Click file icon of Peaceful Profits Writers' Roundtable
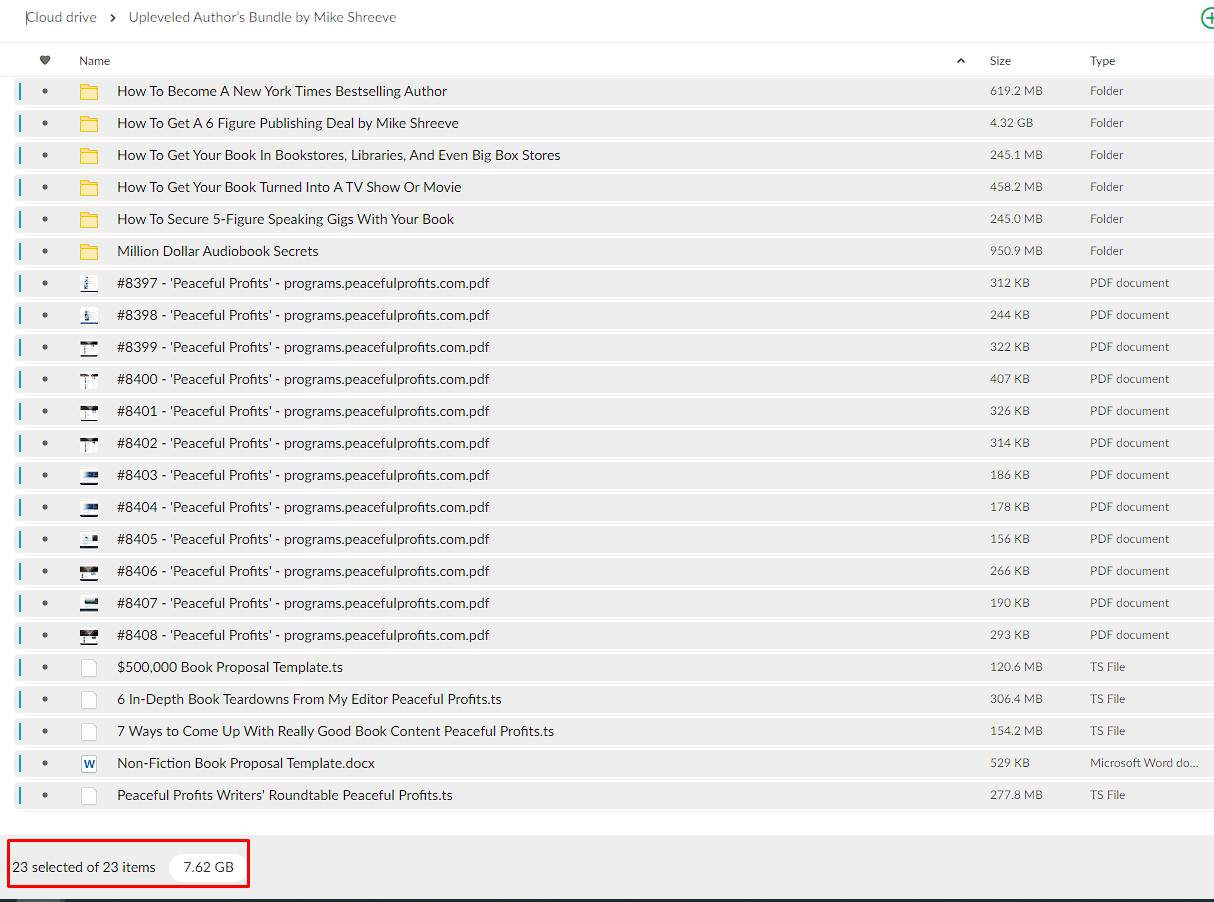 (x=89, y=795)
